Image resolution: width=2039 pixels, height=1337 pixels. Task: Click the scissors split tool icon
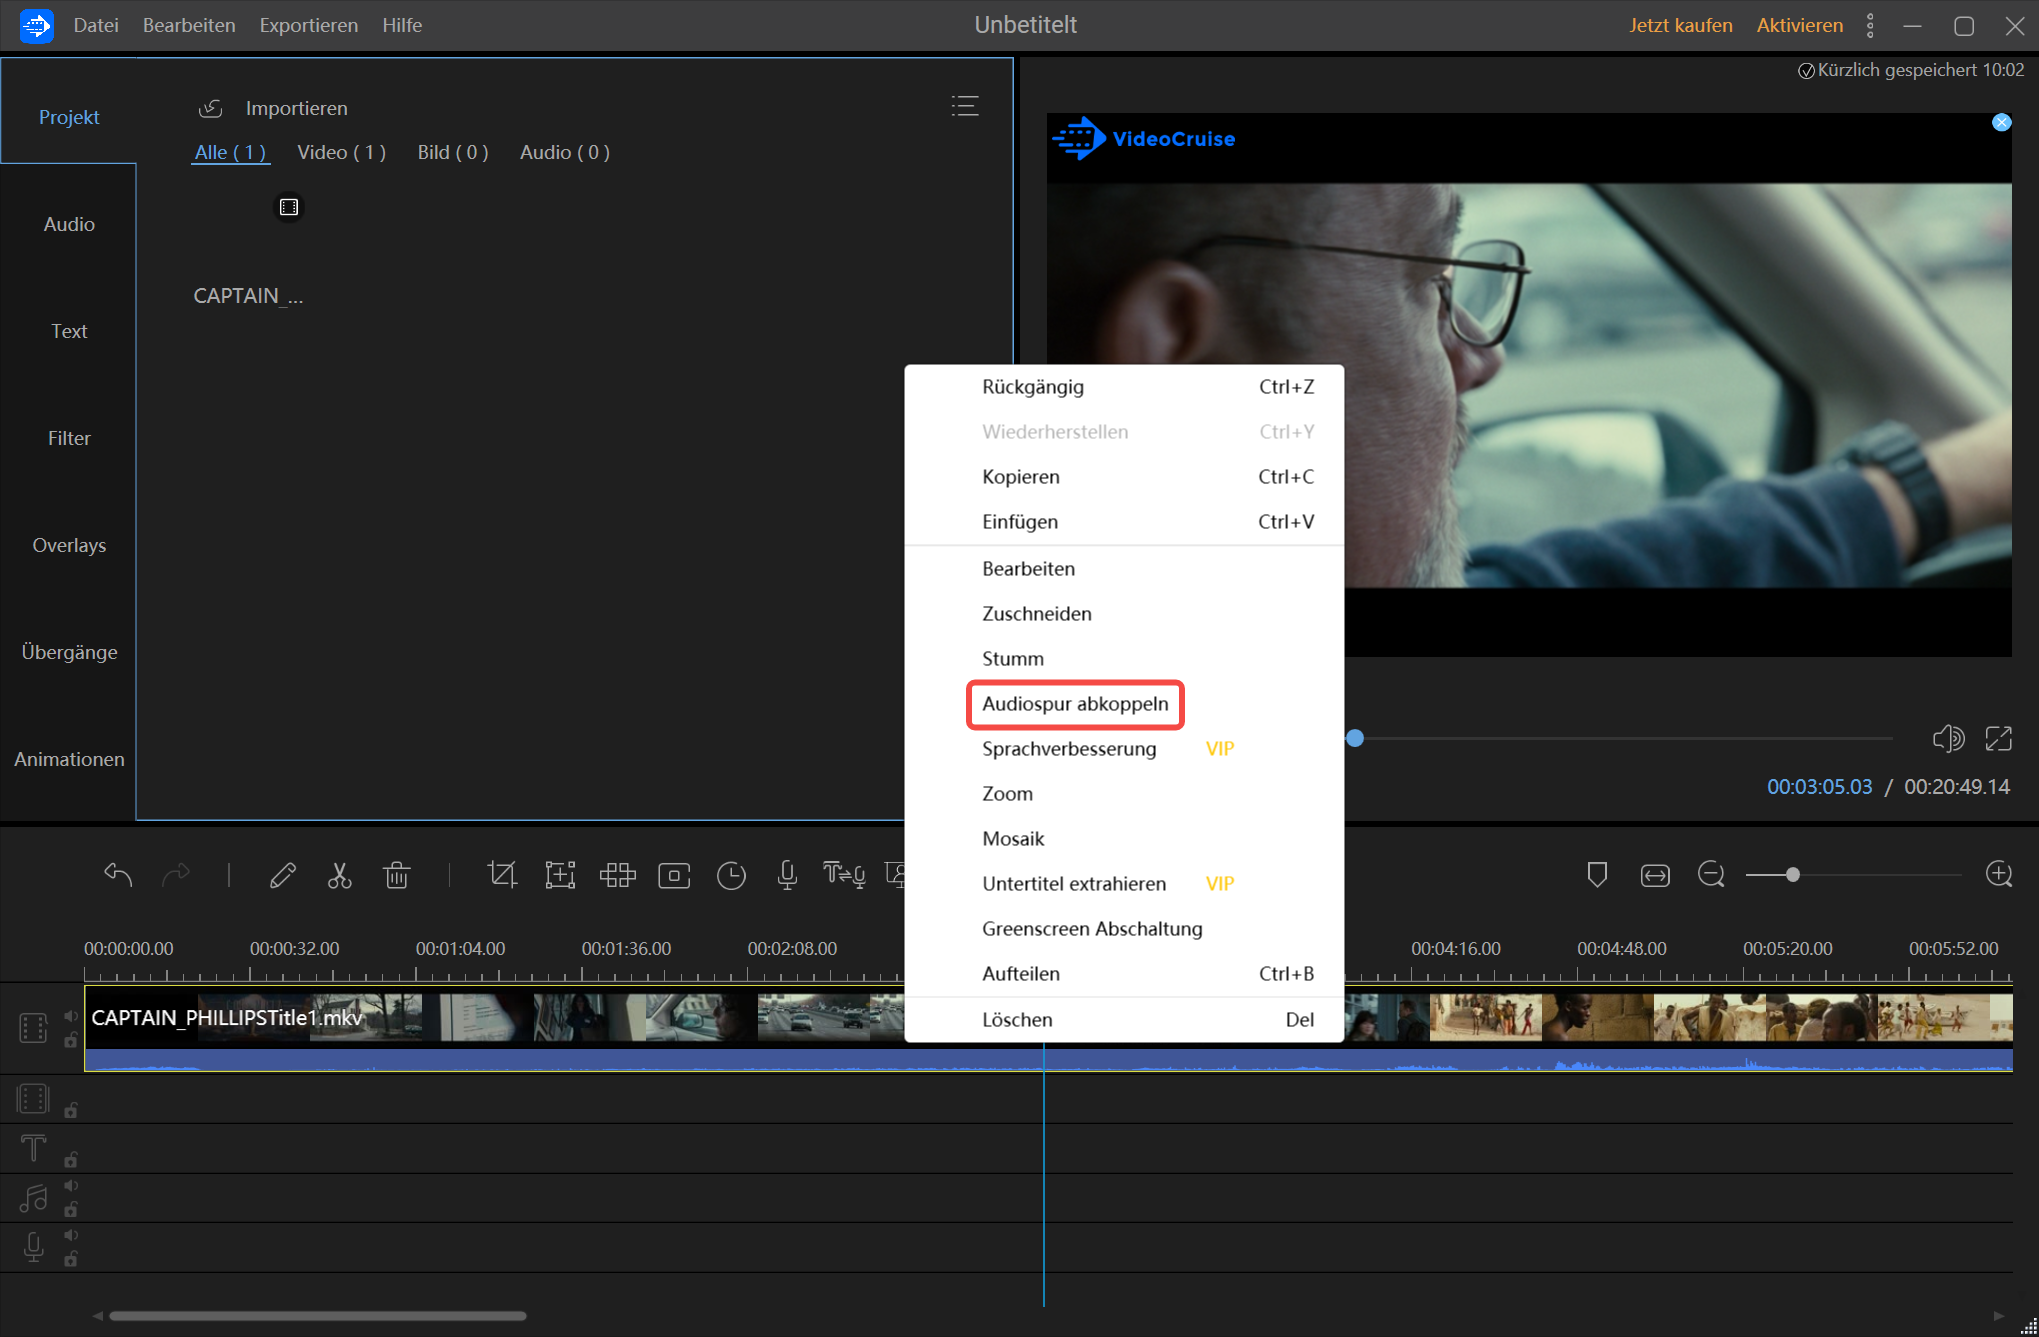click(x=339, y=876)
